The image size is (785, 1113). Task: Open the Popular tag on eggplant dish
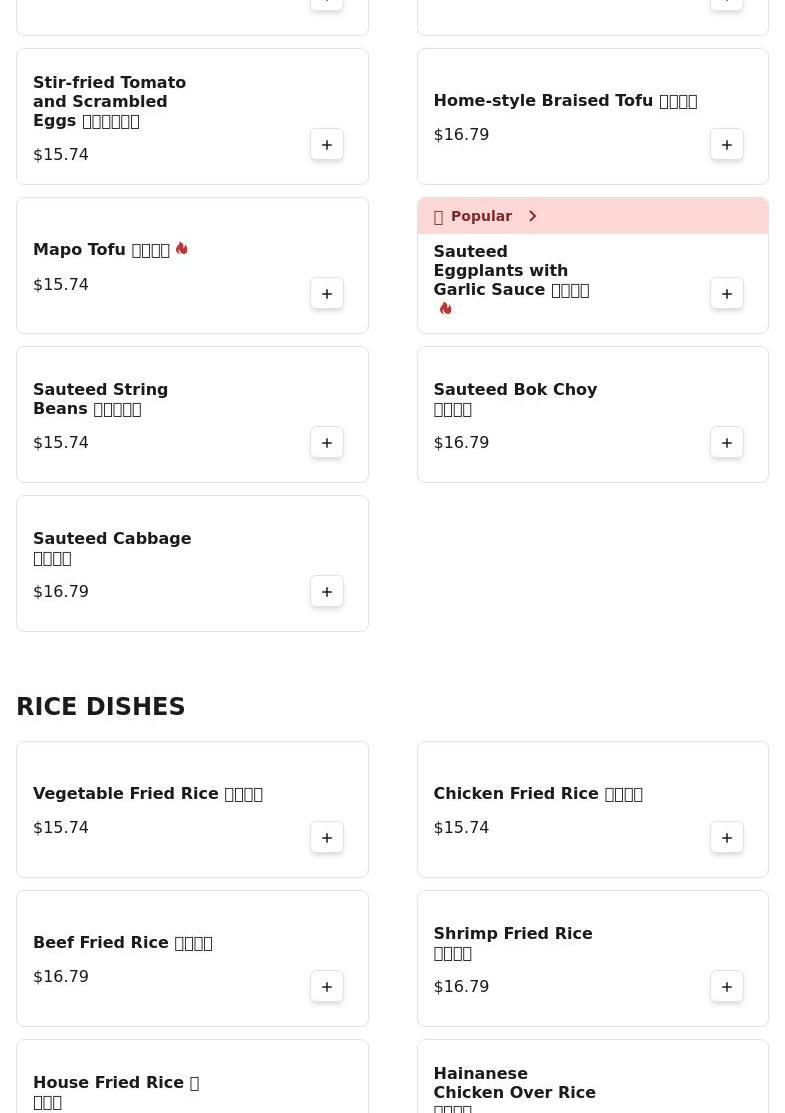(481, 216)
